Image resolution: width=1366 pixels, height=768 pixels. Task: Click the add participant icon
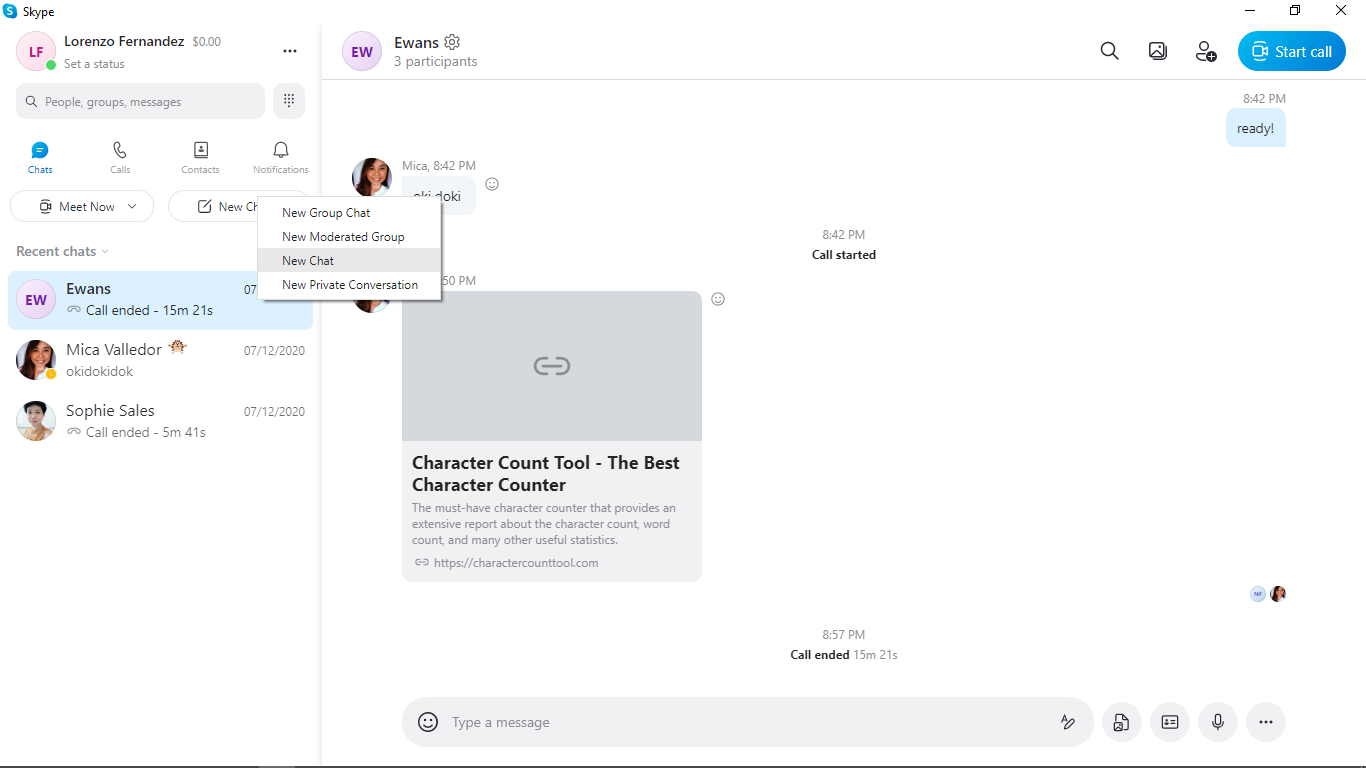[1206, 51]
